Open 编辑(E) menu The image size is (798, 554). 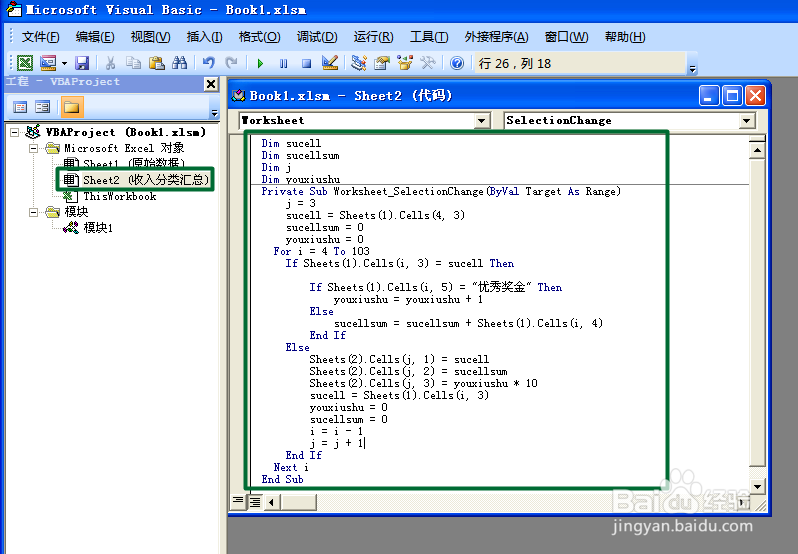[95, 37]
